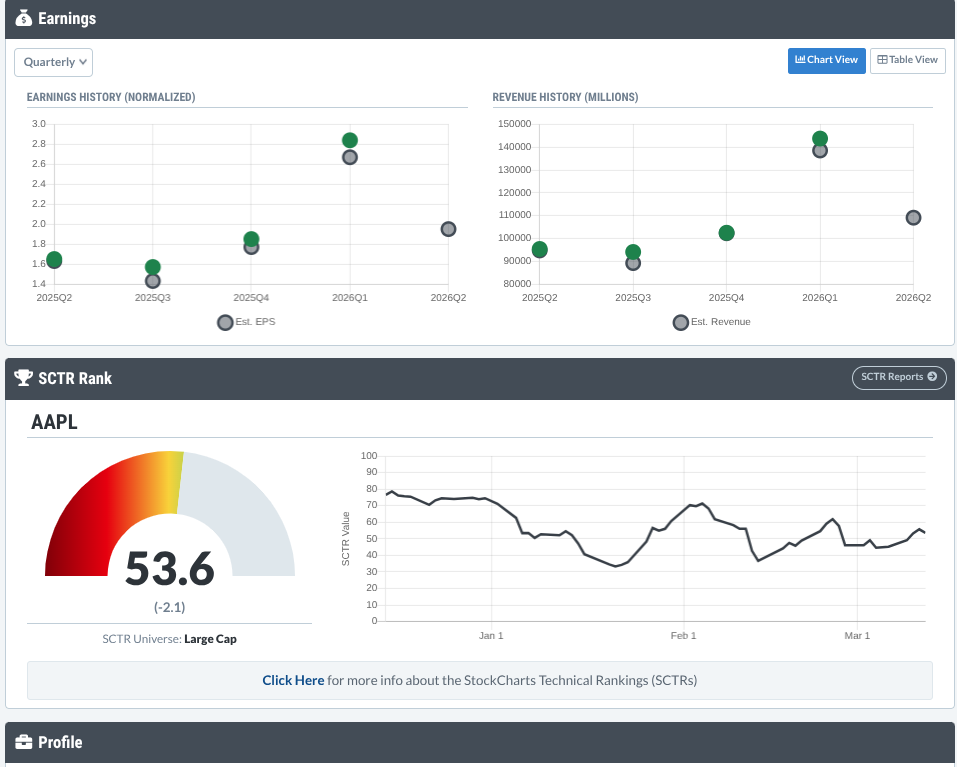Click the (-2.1) SCTR change value
This screenshot has width=957, height=767.
170,607
